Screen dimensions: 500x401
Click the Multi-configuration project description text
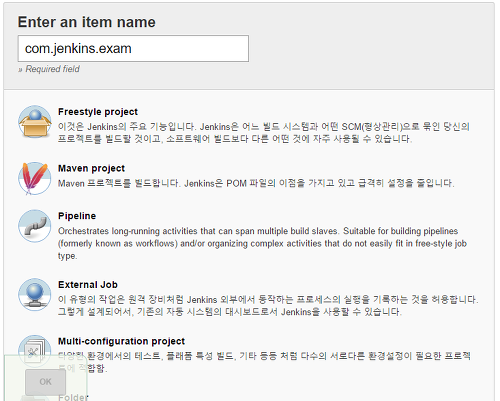coord(264,362)
